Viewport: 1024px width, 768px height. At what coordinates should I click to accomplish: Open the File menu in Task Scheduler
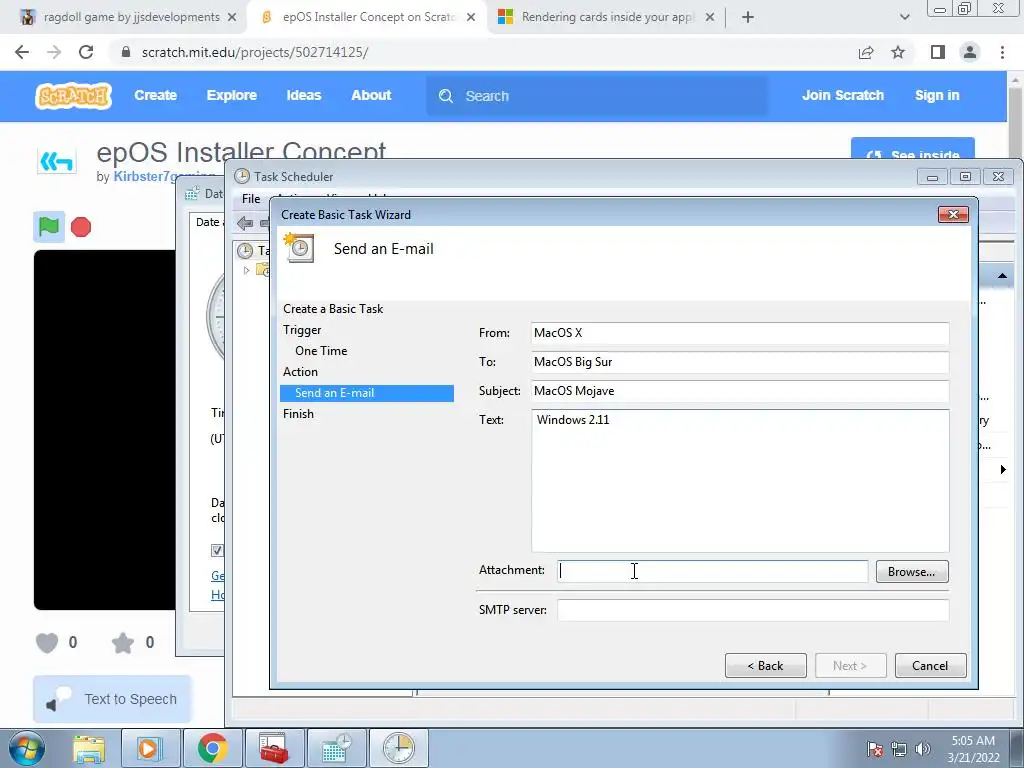[x=251, y=199]
